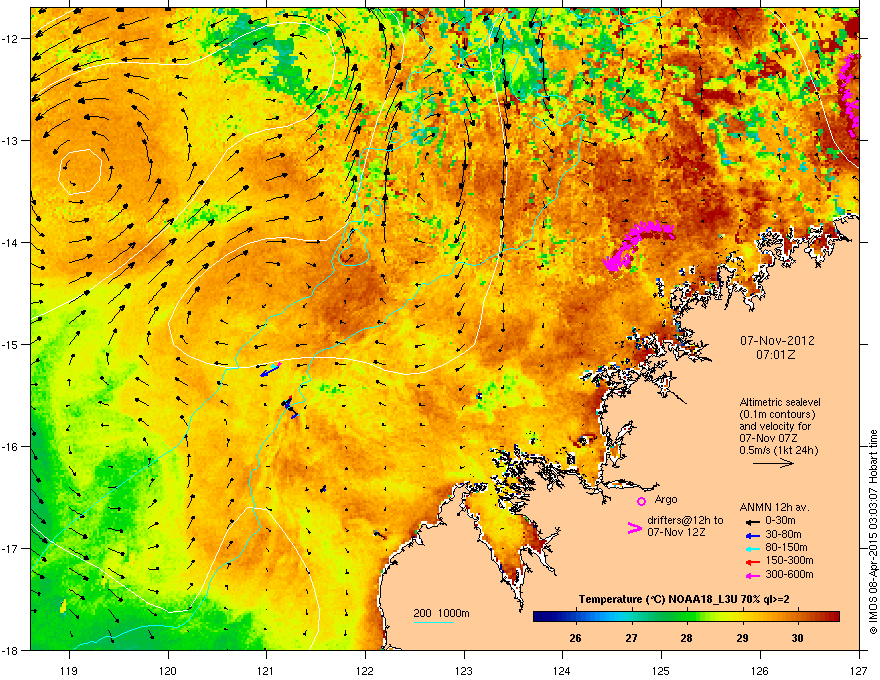
Task: Click the Temperature NOAA18_L3U colorbar title
Action: click(x=684, y=599)
